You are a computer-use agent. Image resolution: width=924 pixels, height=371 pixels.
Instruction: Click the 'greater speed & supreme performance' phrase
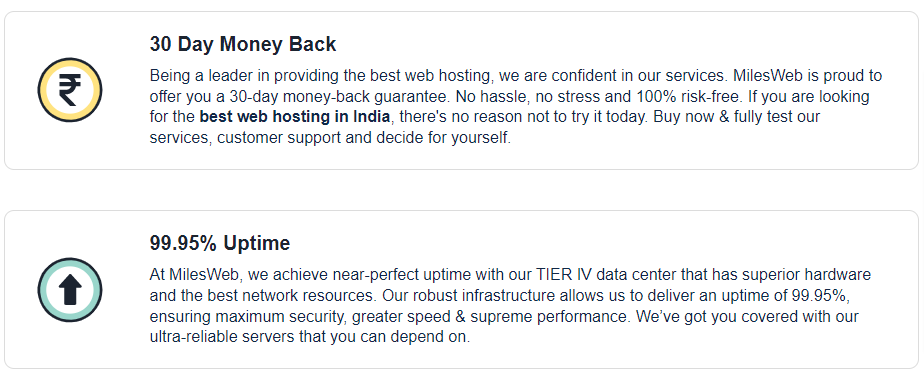tap(491, 317)
